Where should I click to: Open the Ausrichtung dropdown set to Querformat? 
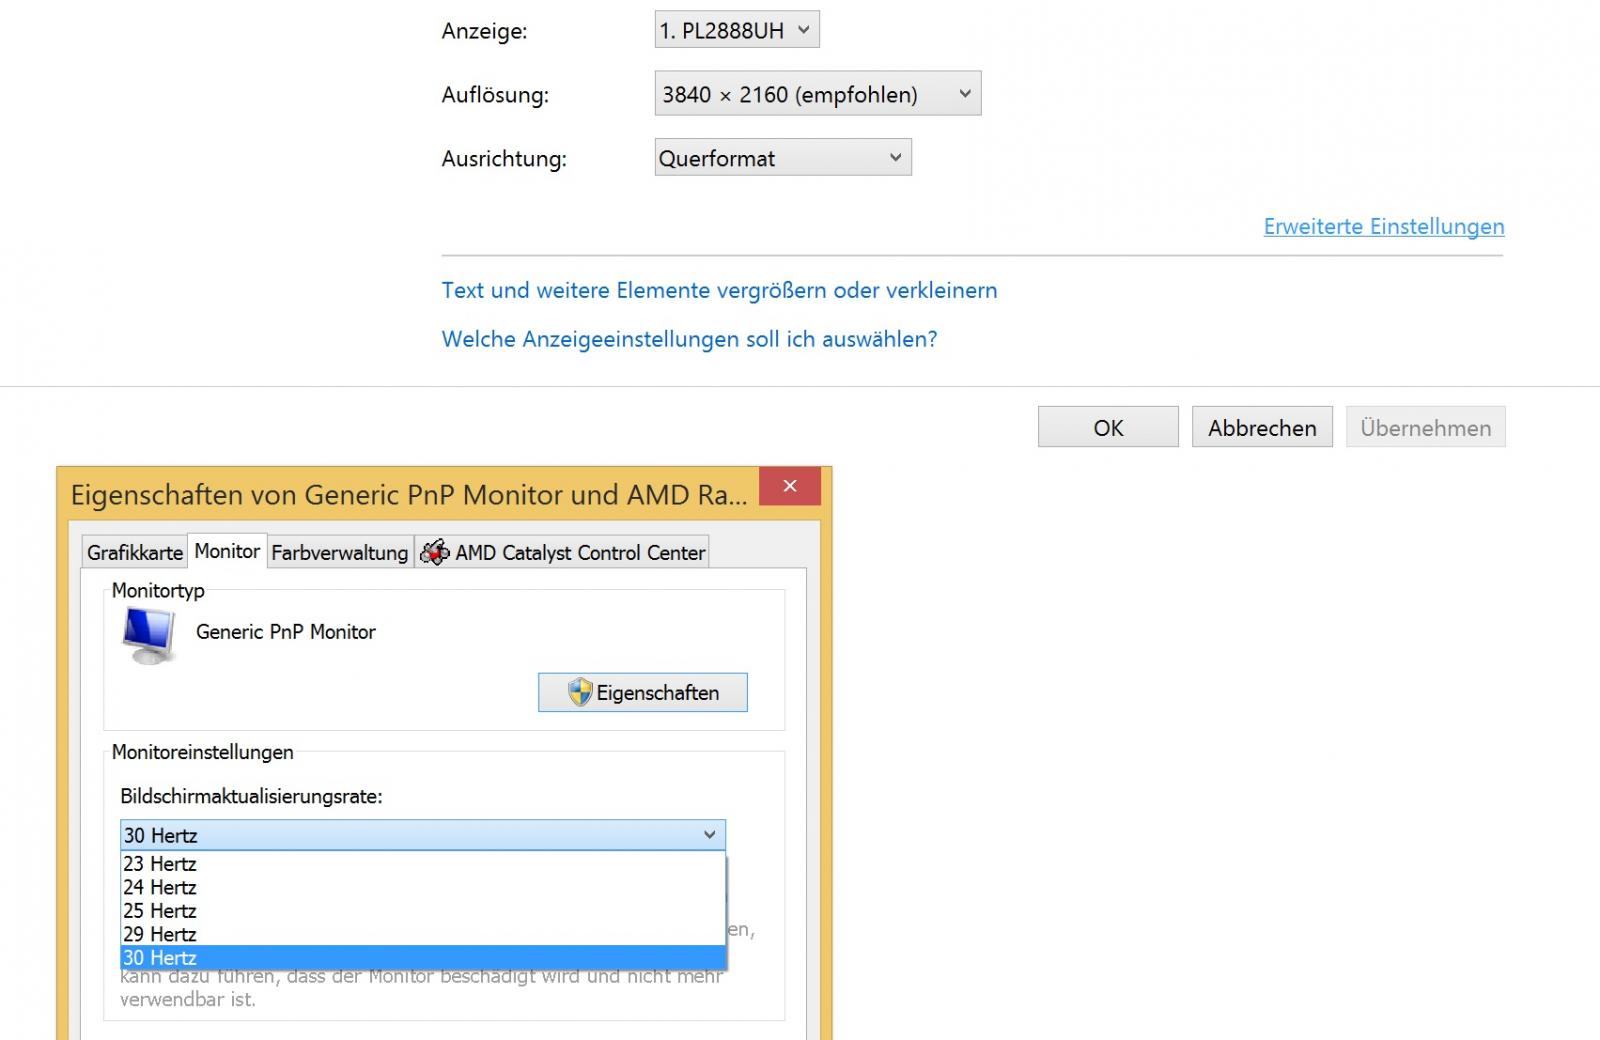pyautogui.click(x=783, y=158)
